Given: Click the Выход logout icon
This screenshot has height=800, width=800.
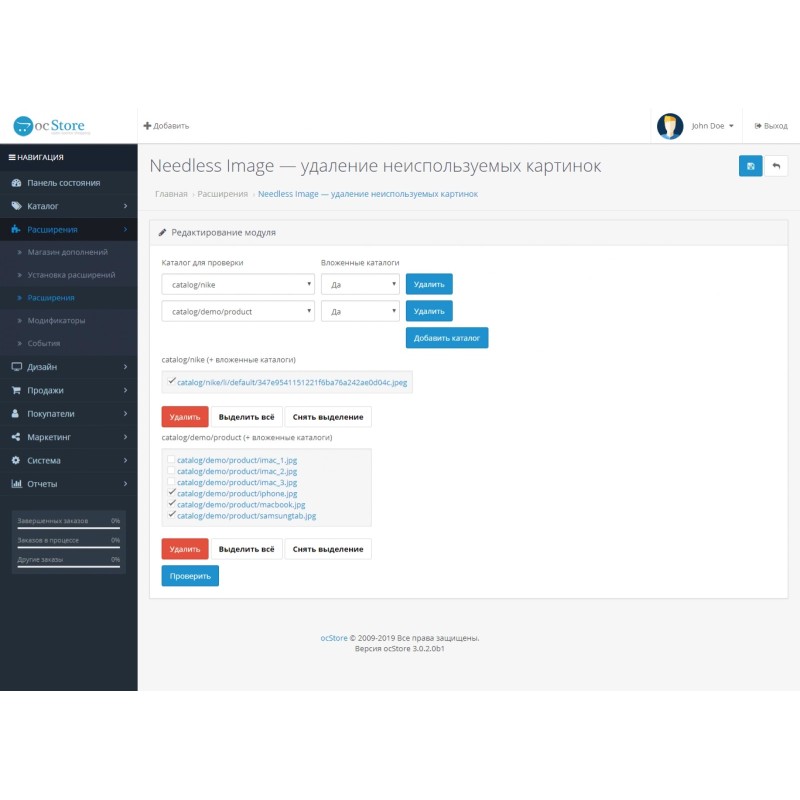Looking at the screenshot, I should tap(758, 126).
